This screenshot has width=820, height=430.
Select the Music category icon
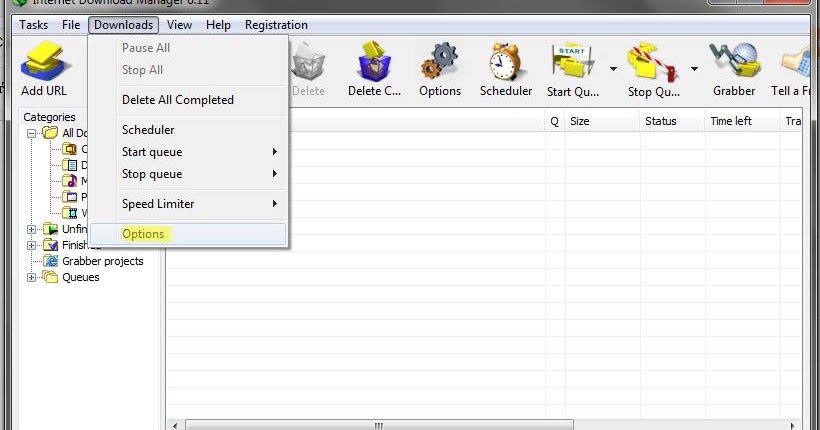[70, 181]
